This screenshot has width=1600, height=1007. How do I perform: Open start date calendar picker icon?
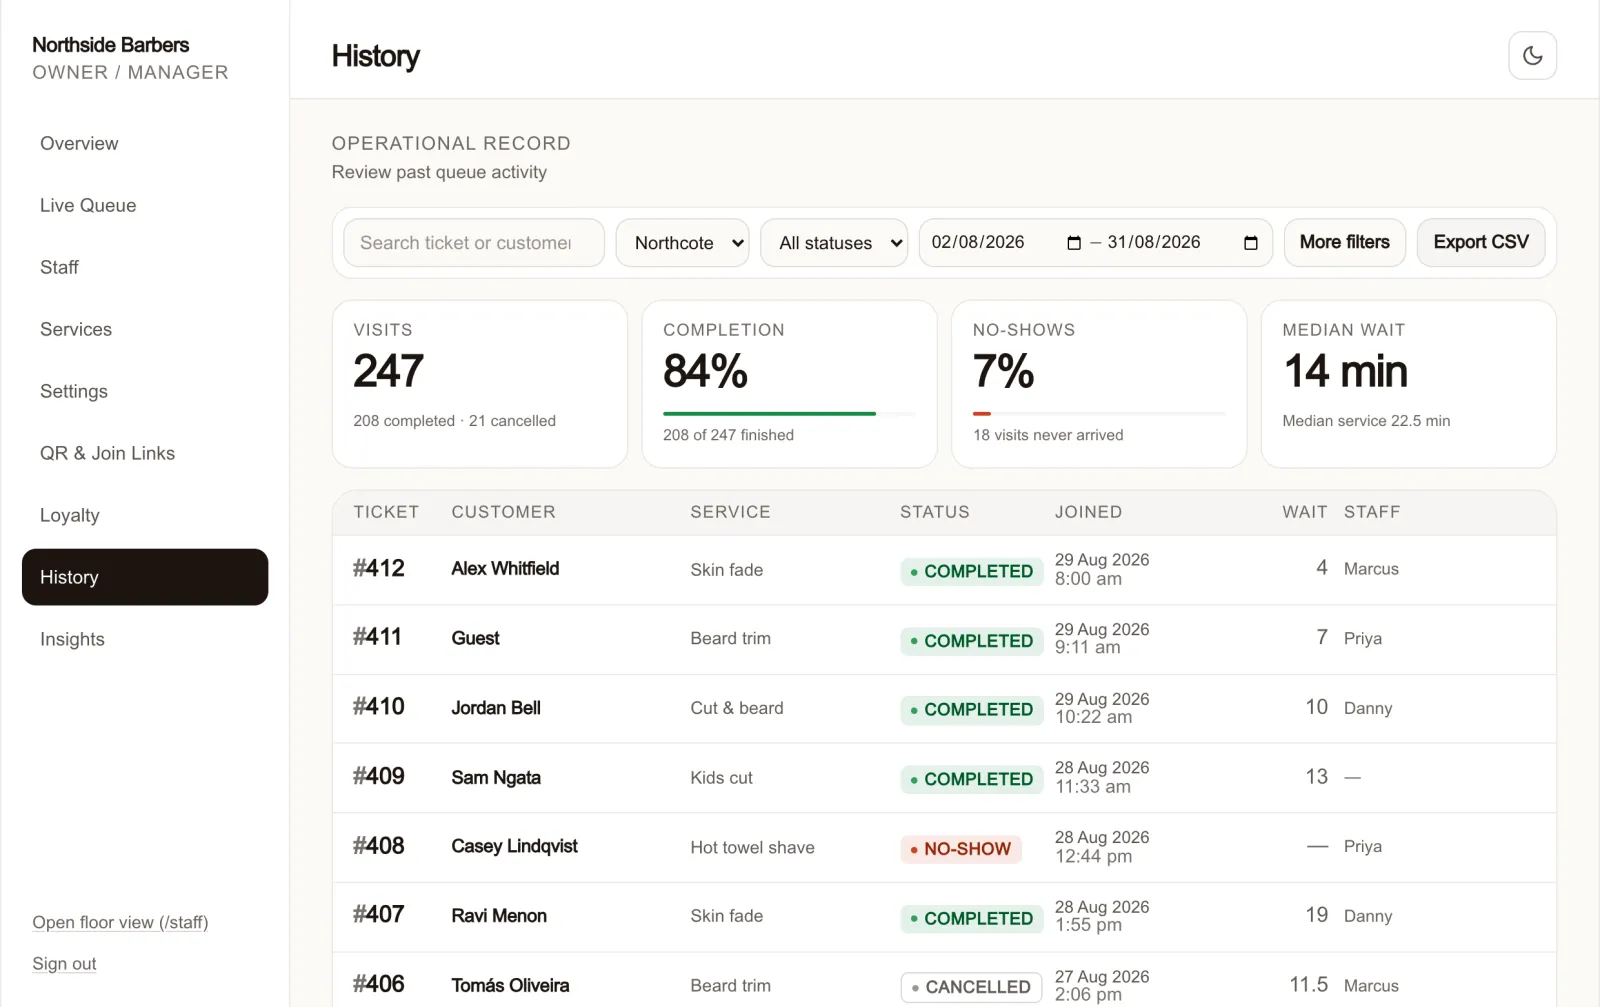[x=1074, y=243]
